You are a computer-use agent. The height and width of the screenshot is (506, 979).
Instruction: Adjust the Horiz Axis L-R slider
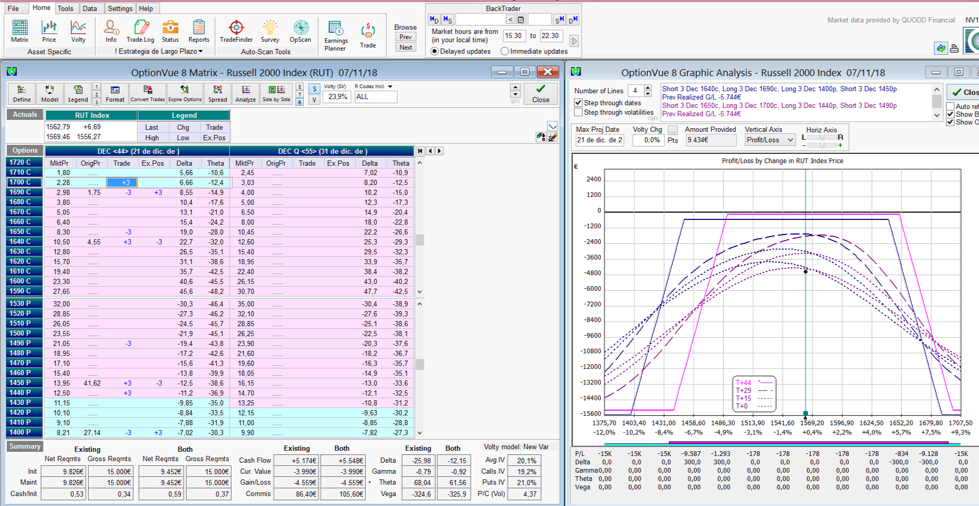[822, 137]
